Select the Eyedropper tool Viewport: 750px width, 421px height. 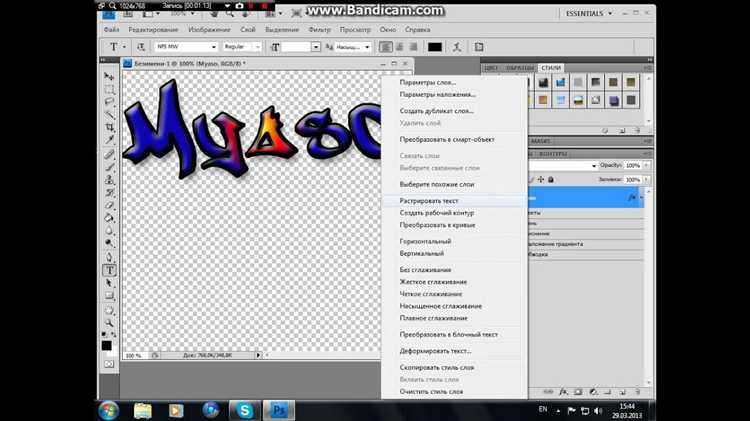coord(109,140)
